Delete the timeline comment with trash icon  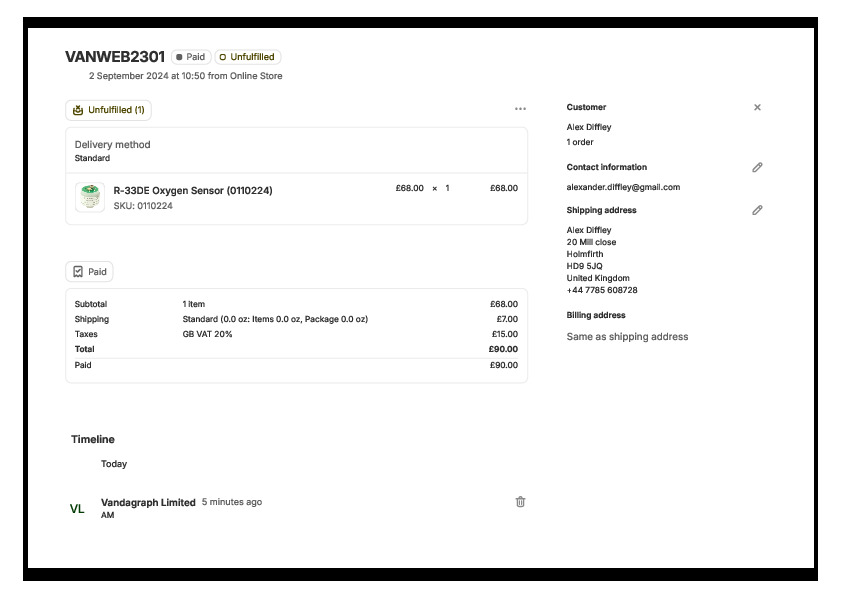pyautogui.click(x=520, y=502)
